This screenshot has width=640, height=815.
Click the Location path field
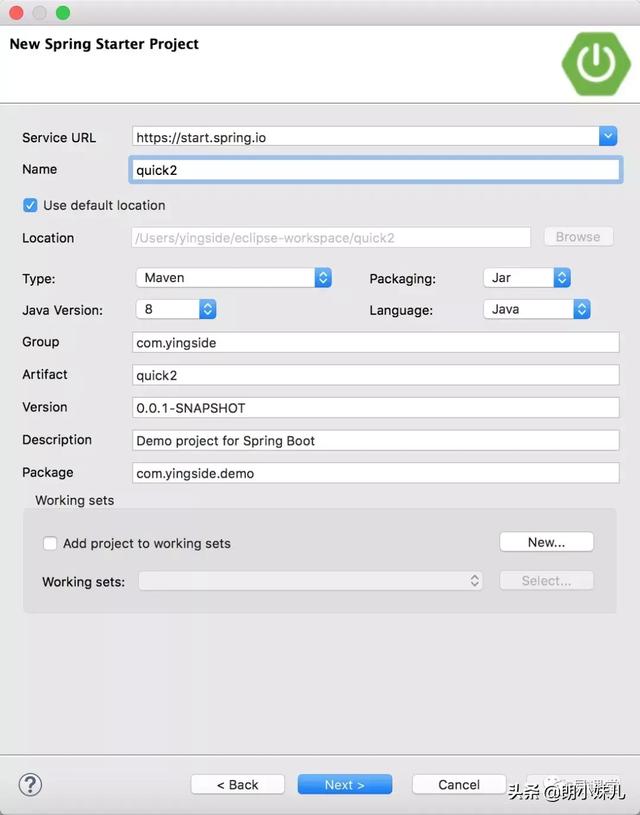(331, 238)
